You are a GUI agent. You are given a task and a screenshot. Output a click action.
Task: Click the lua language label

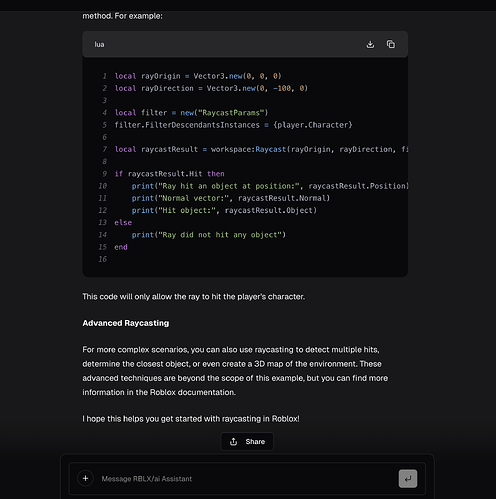coord(99,44)
